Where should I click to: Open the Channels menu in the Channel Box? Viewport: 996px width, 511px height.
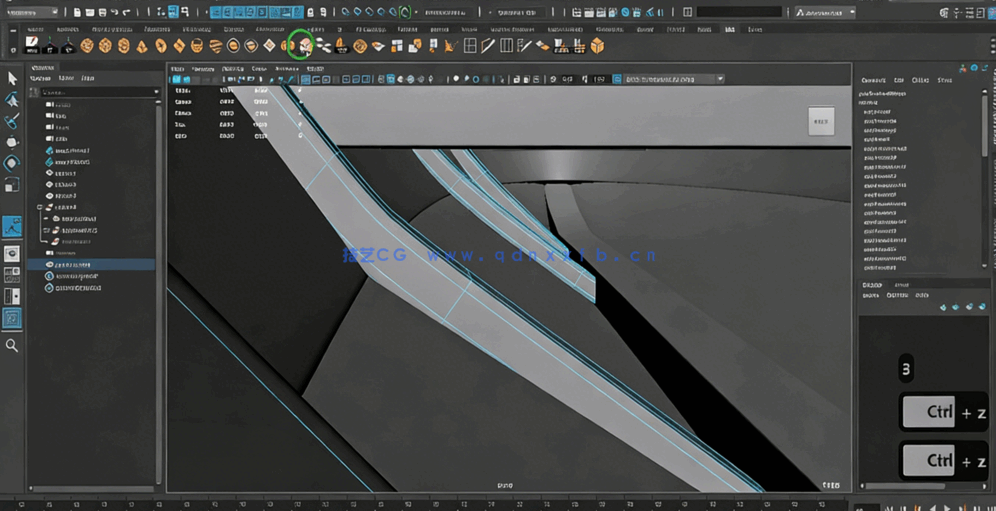(873, 80)
